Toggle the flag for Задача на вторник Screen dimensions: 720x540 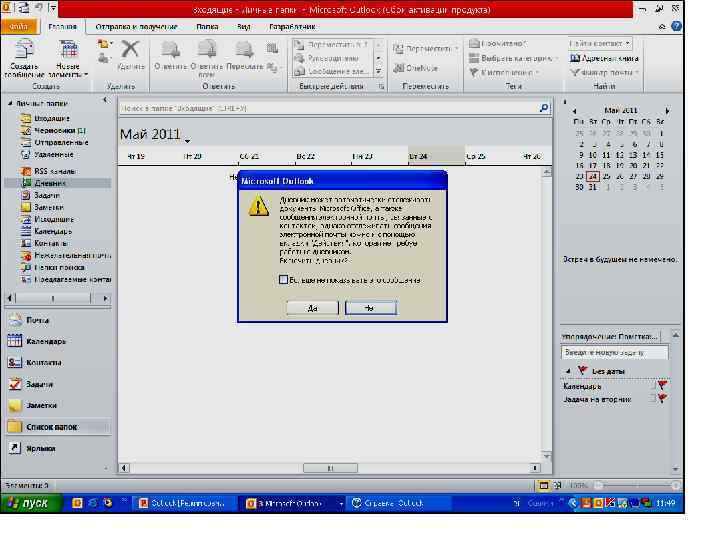pos(662,399)
